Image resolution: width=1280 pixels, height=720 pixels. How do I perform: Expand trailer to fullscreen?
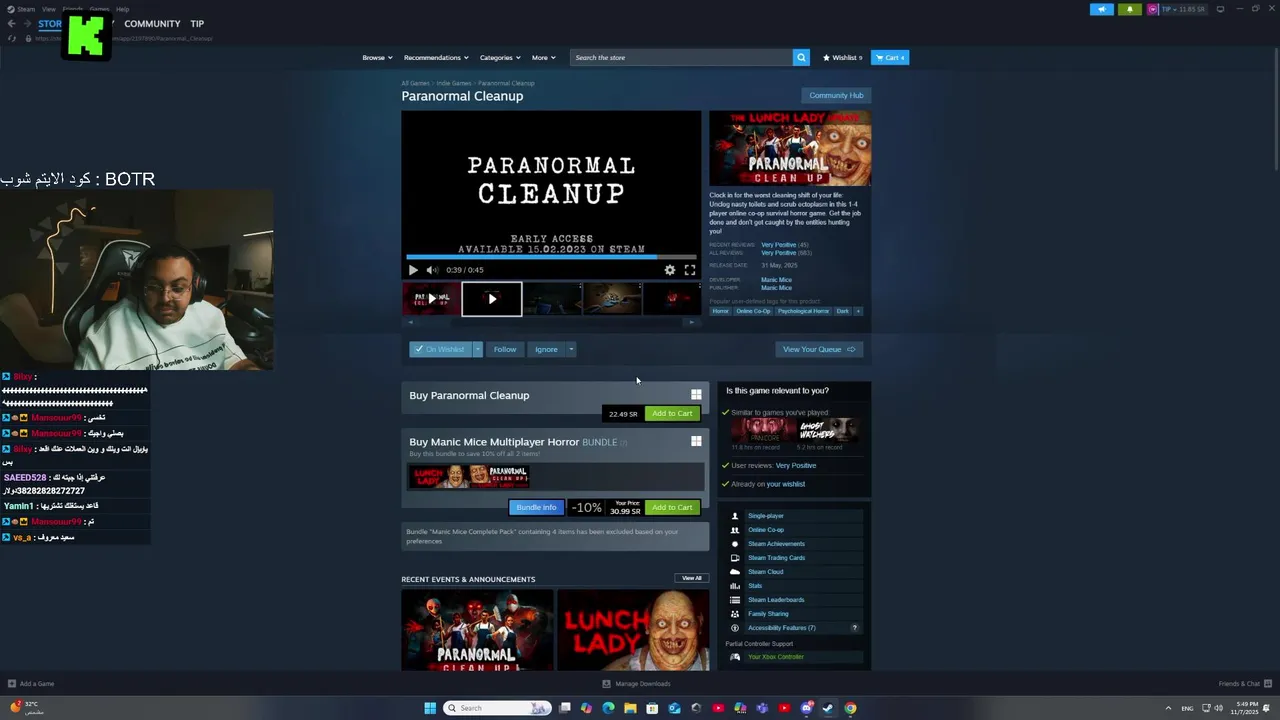click(x=690, y=270)
